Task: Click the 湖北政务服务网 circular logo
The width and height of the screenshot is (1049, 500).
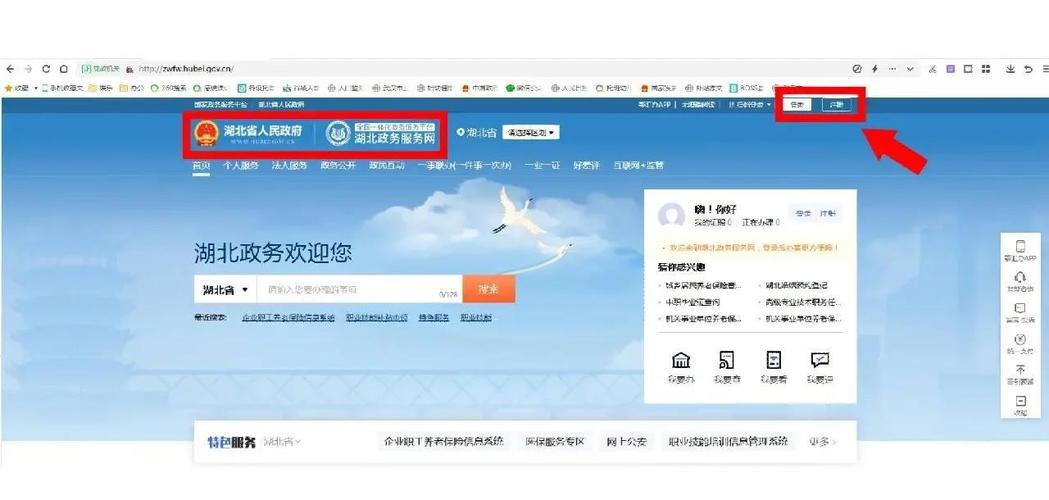Action: pyautogui.click(x=338, y=133)
